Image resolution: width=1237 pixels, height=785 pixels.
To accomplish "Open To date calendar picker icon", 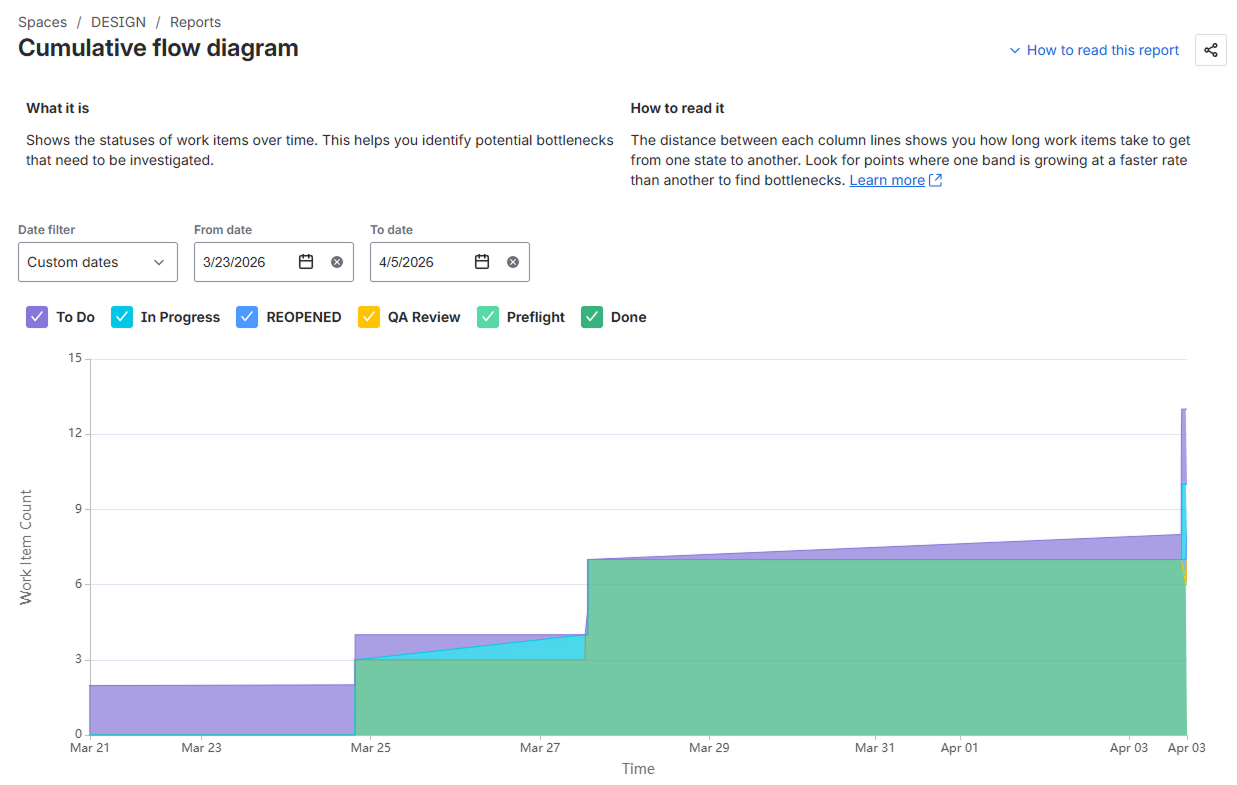I will tap(482, 262).
